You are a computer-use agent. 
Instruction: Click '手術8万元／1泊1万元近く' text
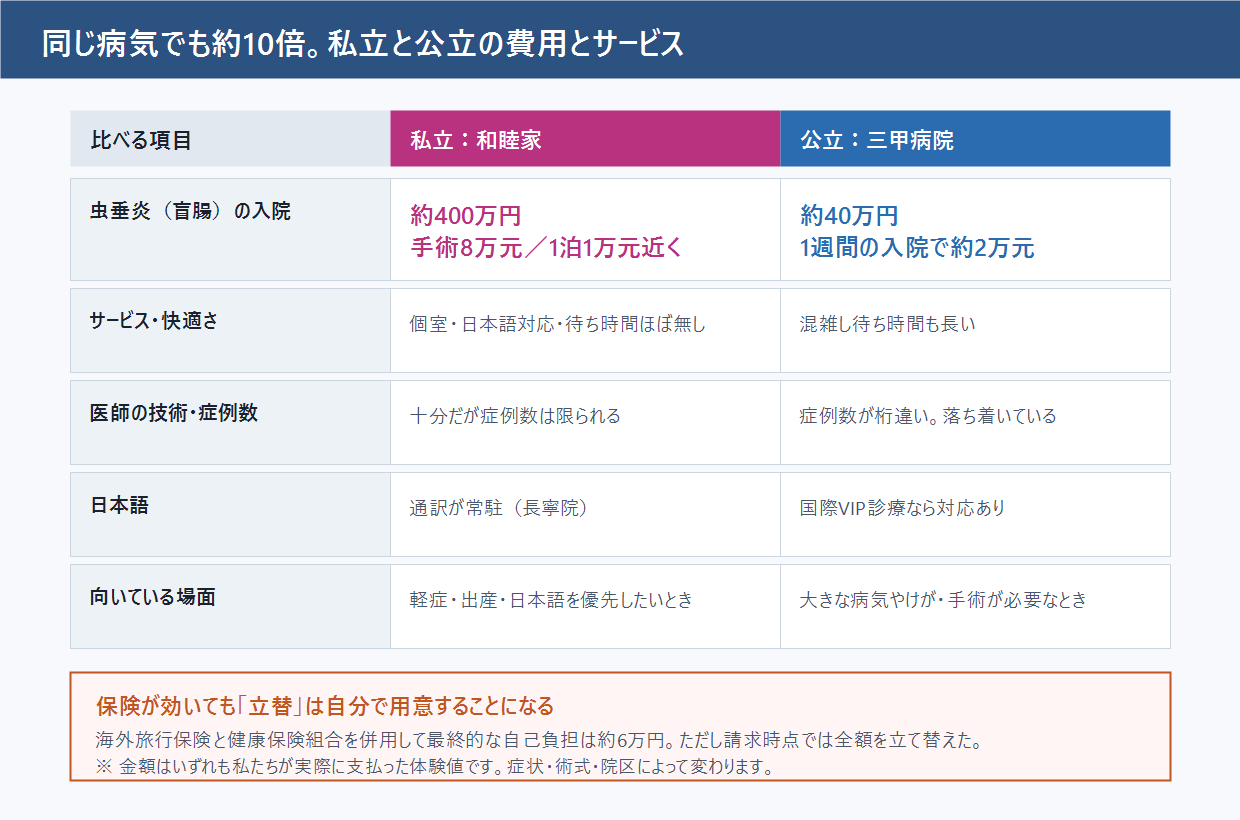tap(546, 248)
